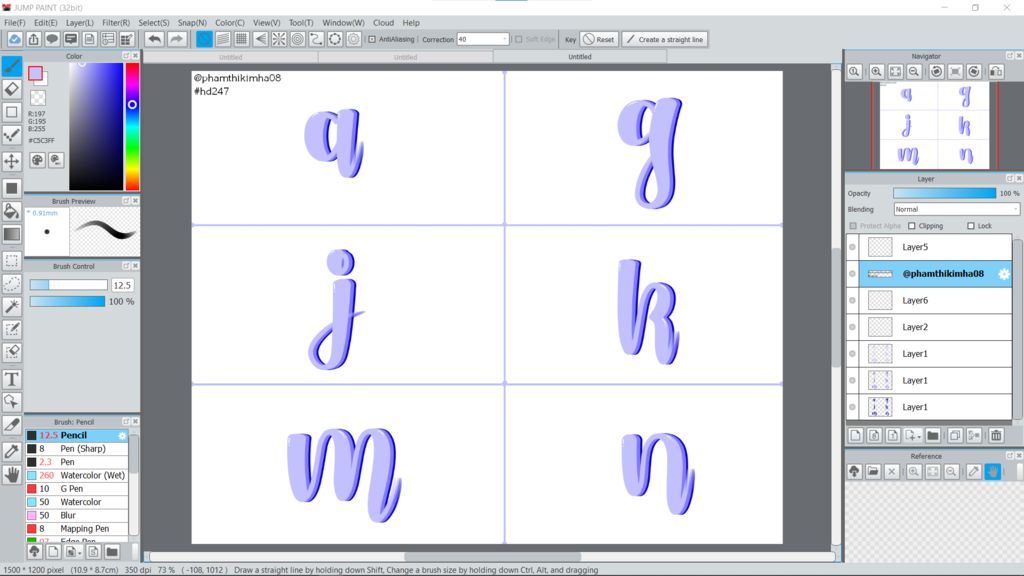
Task: Select the G Pen brush
Action: [77, 488]
